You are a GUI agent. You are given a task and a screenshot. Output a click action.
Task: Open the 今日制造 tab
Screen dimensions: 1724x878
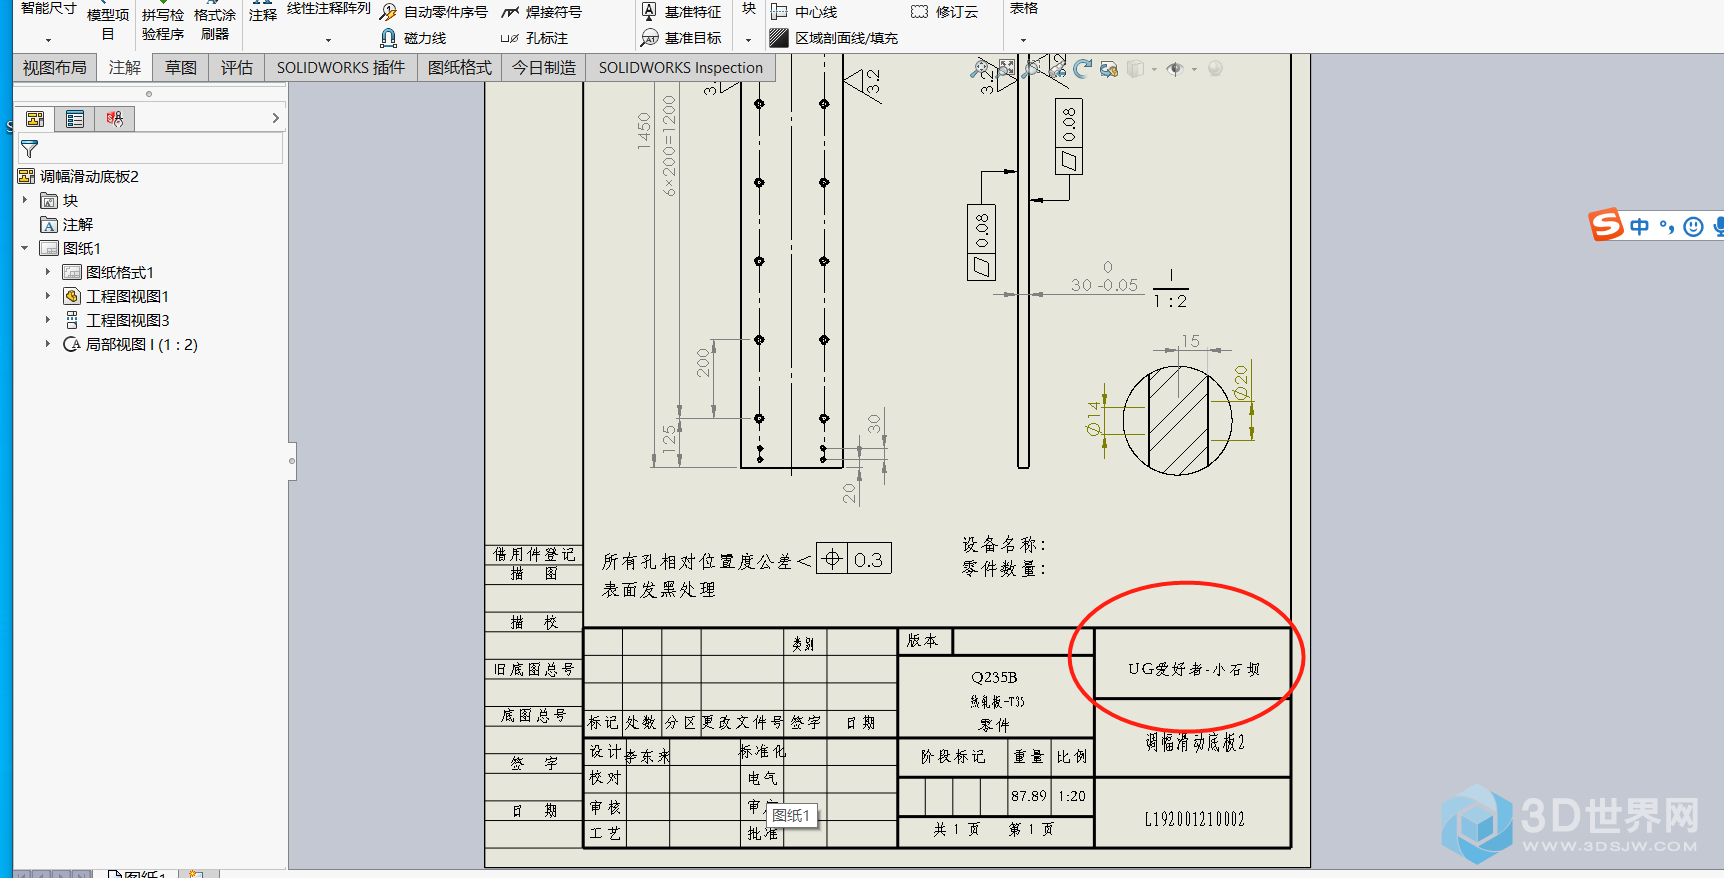[x=544, y=68]
